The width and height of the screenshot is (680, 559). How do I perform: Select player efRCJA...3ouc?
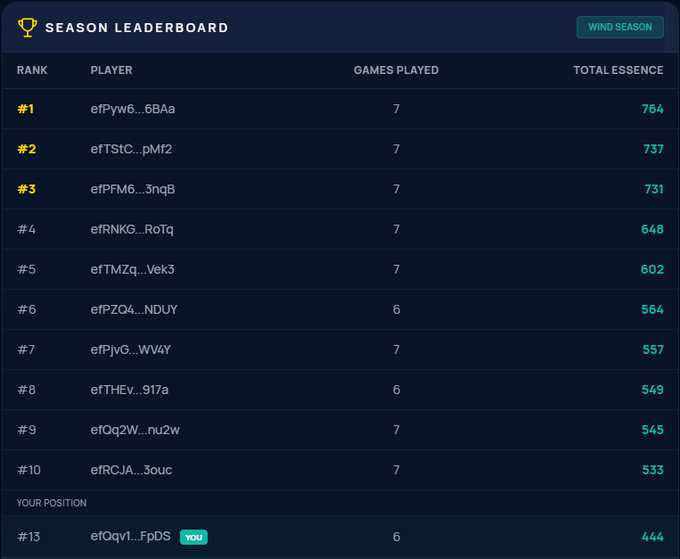(131, 470)
